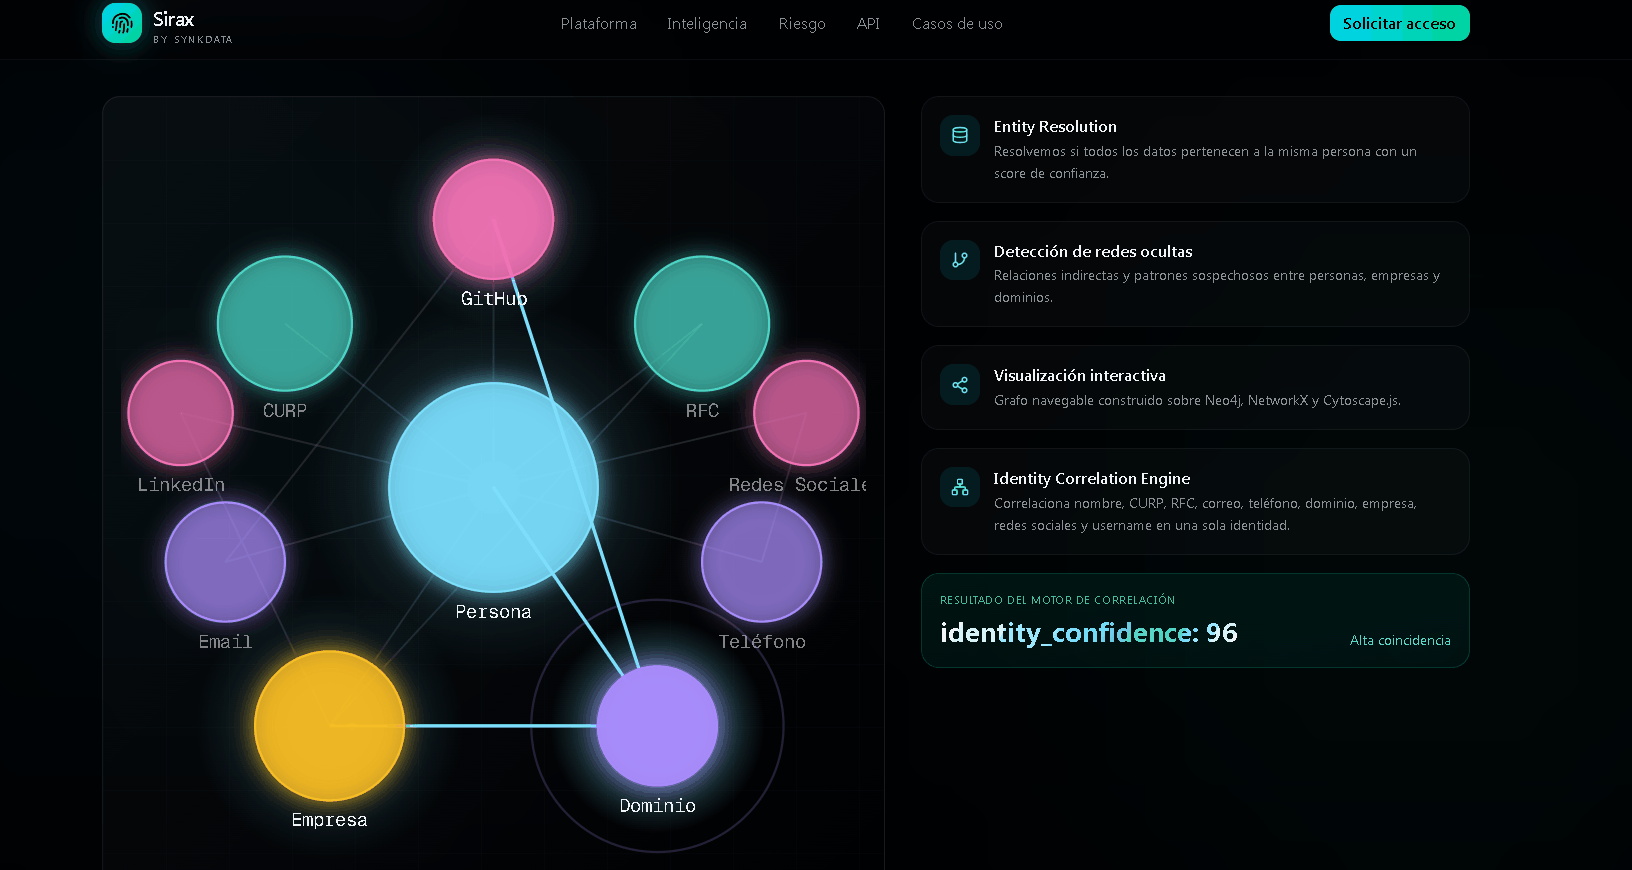Click the Email label text
This screenshot has width=1632, height=870.
pyautogui.click(x=225, y=642)
